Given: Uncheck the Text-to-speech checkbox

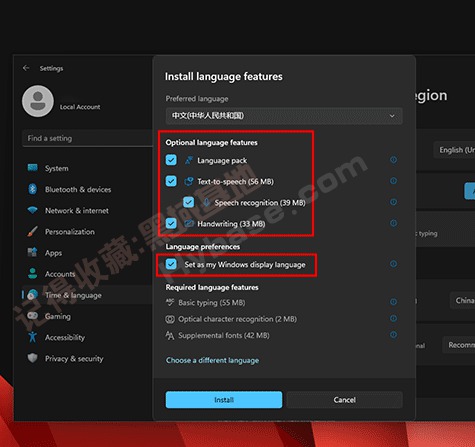Looking at the screenshot, I should click(x=171, y=181).
